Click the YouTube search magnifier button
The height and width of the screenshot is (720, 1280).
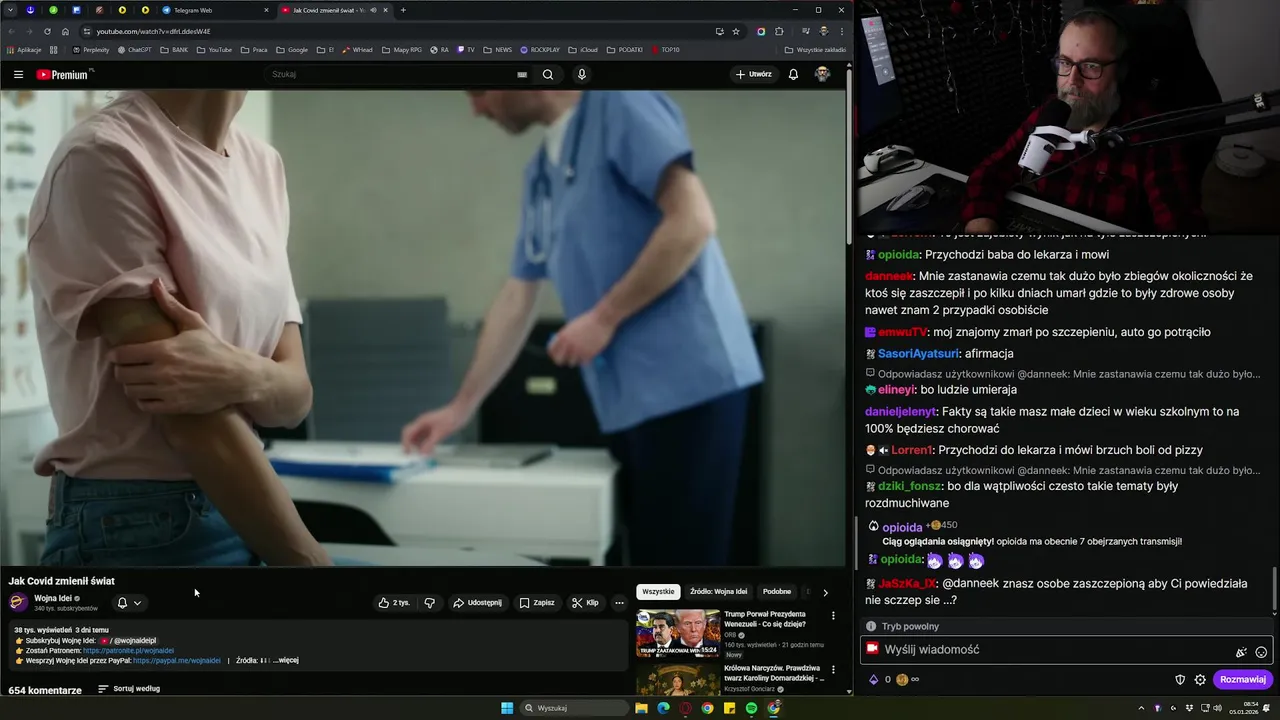pos(548,74)
